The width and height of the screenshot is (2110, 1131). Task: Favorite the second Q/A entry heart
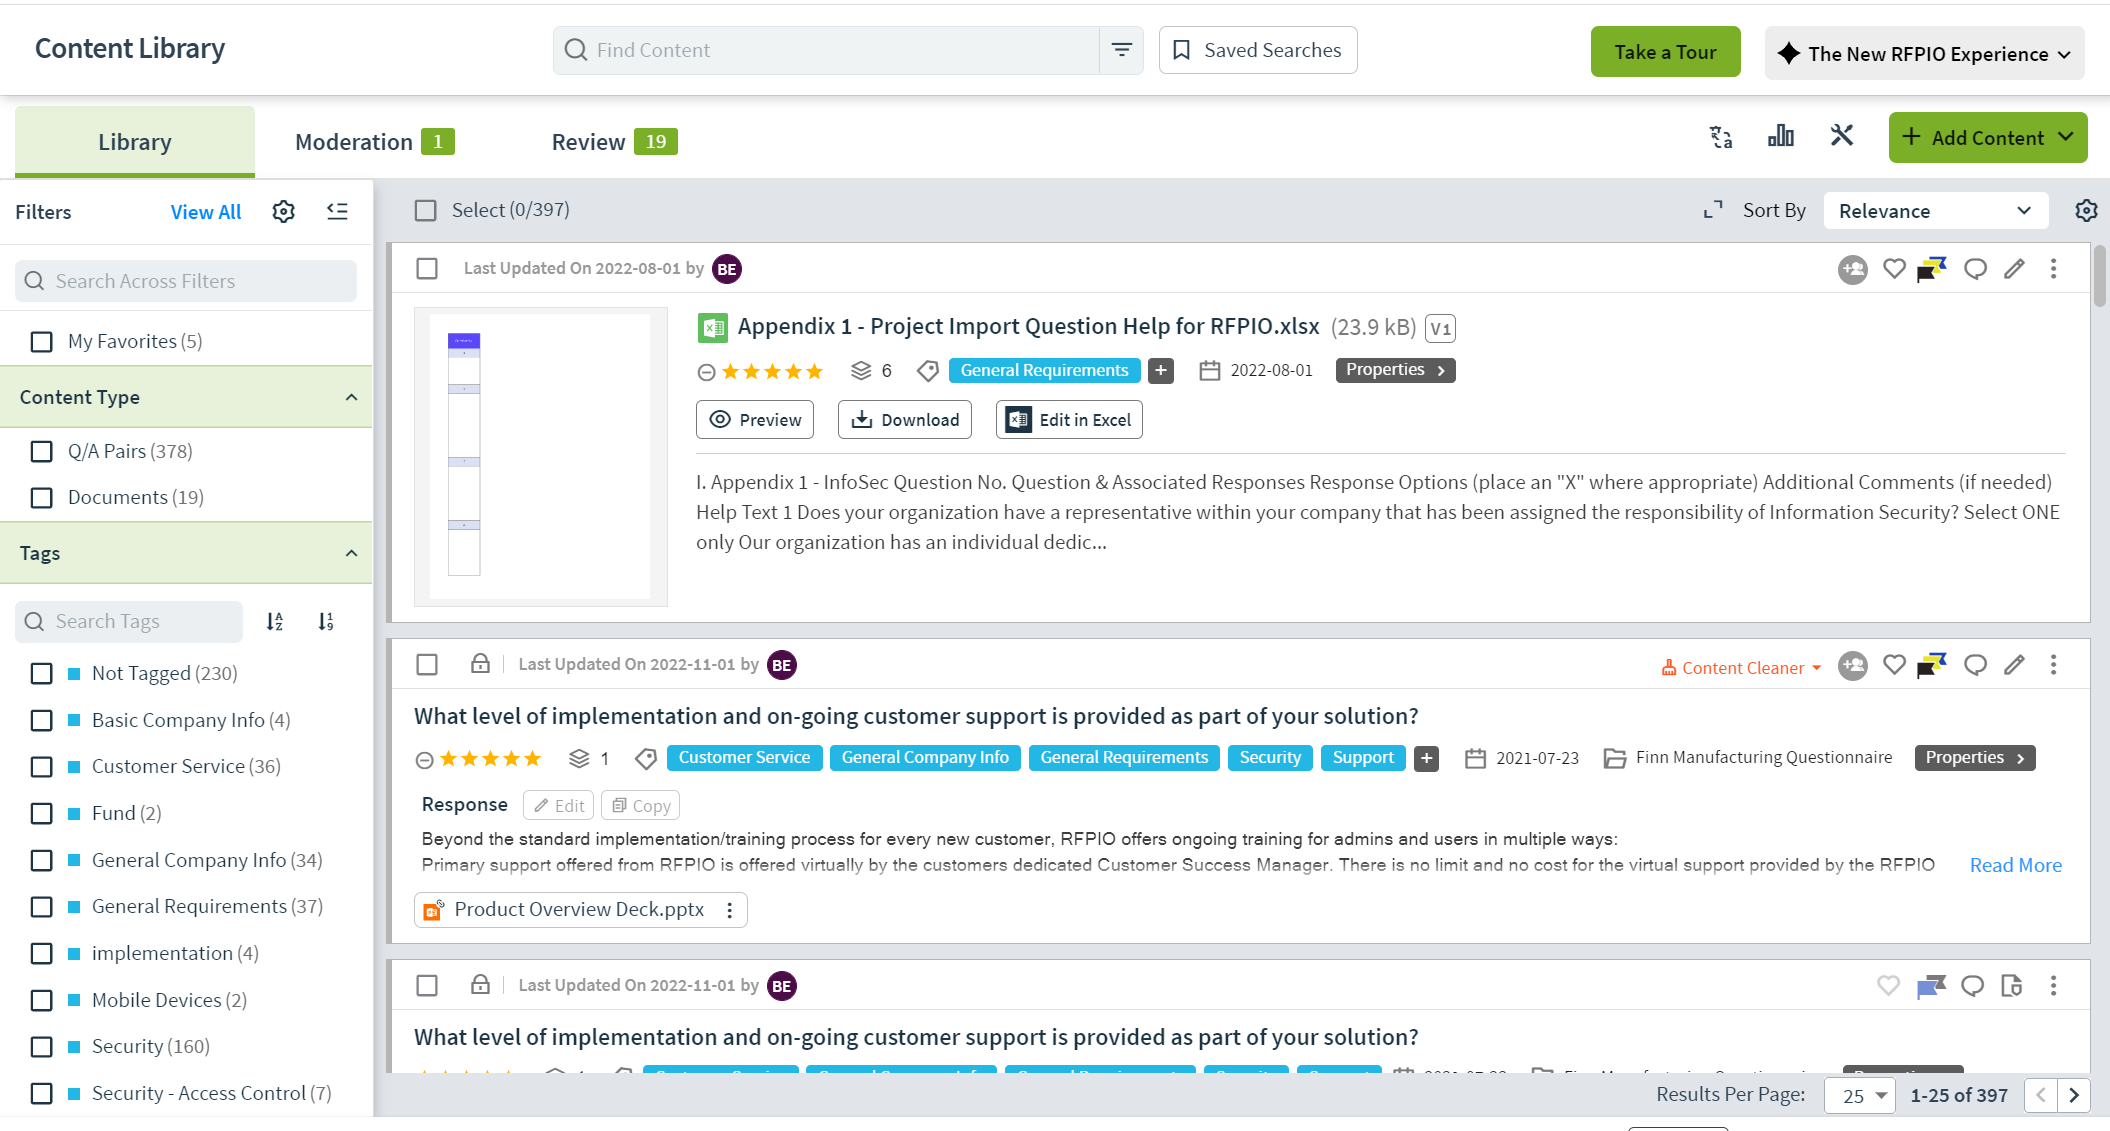[x=1894, y=665]
